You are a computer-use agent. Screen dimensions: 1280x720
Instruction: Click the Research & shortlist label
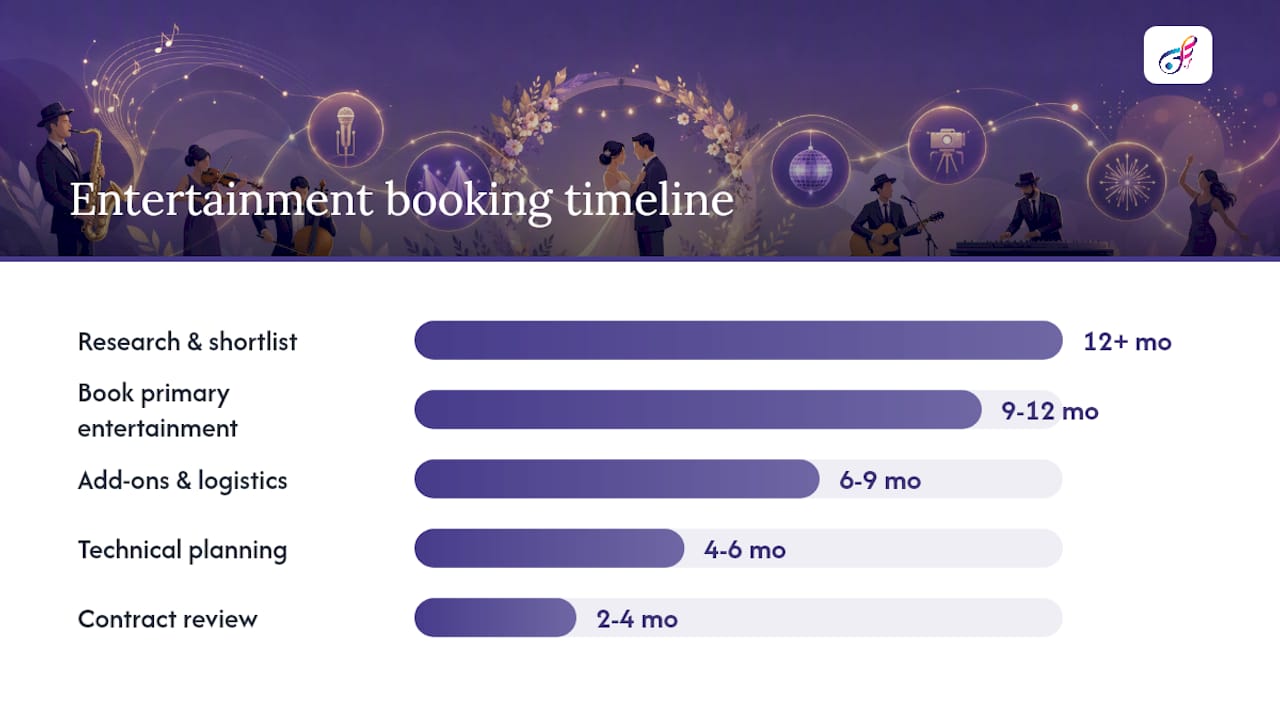click(188, 341)
